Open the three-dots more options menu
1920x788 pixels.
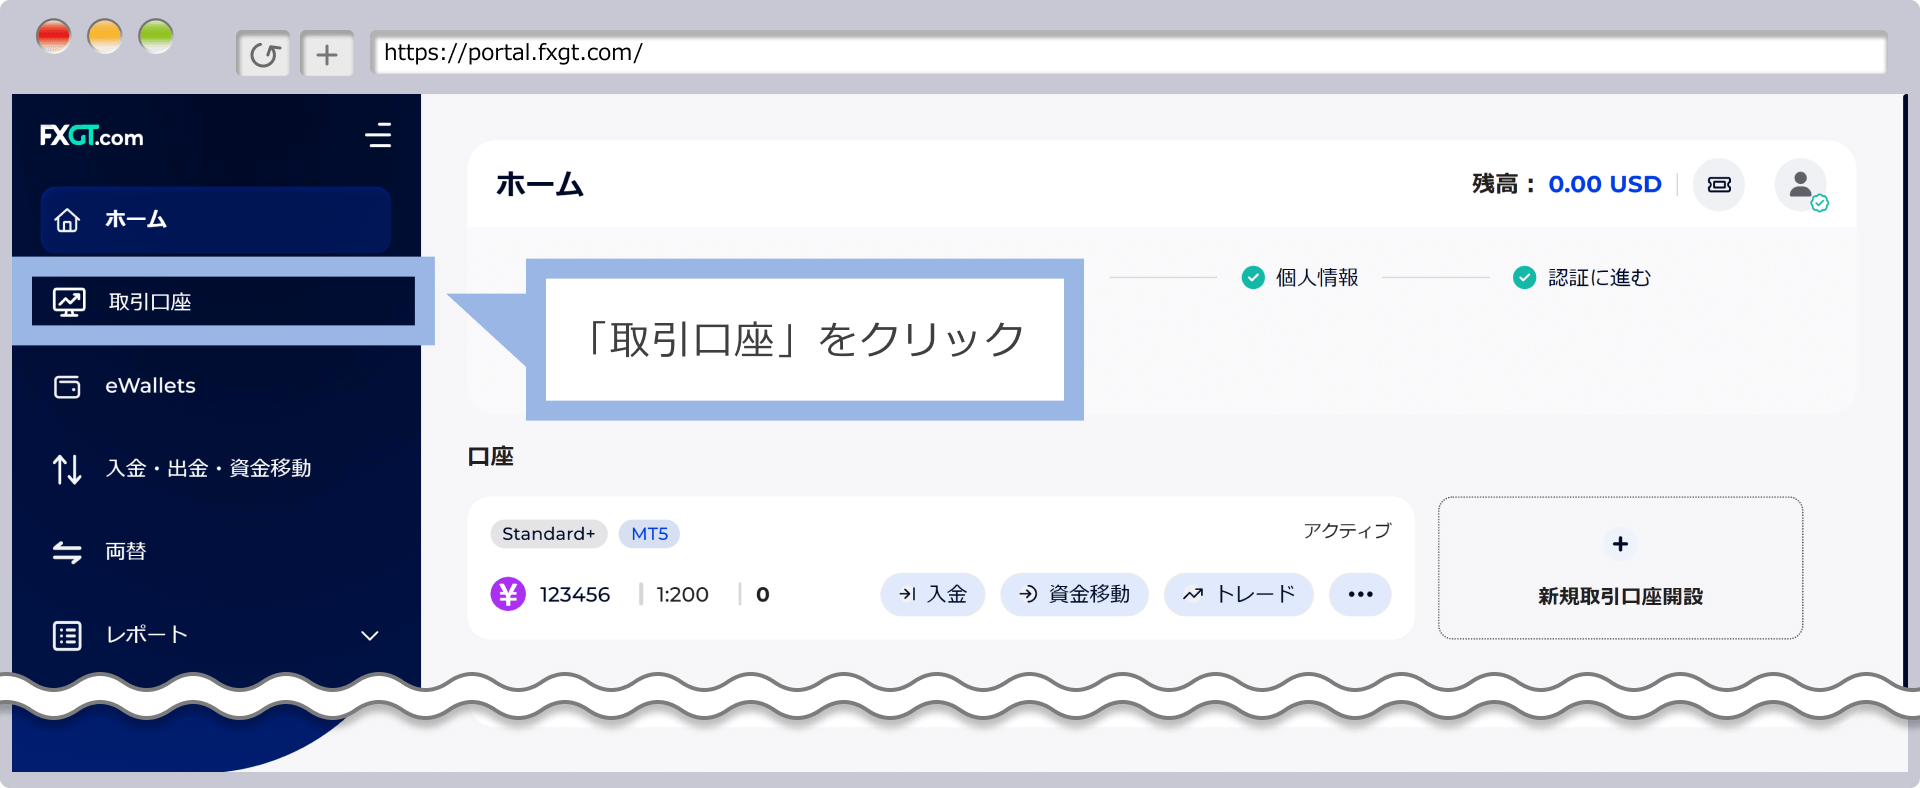coord(1360,594)
